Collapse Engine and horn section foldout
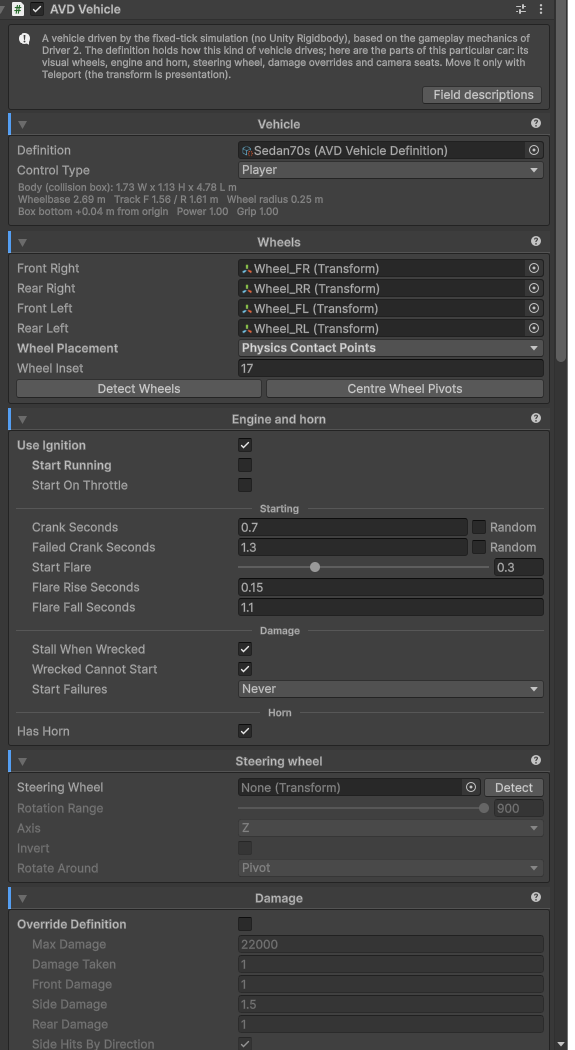Screen dimensions: 575x1050 pos(22,419)
